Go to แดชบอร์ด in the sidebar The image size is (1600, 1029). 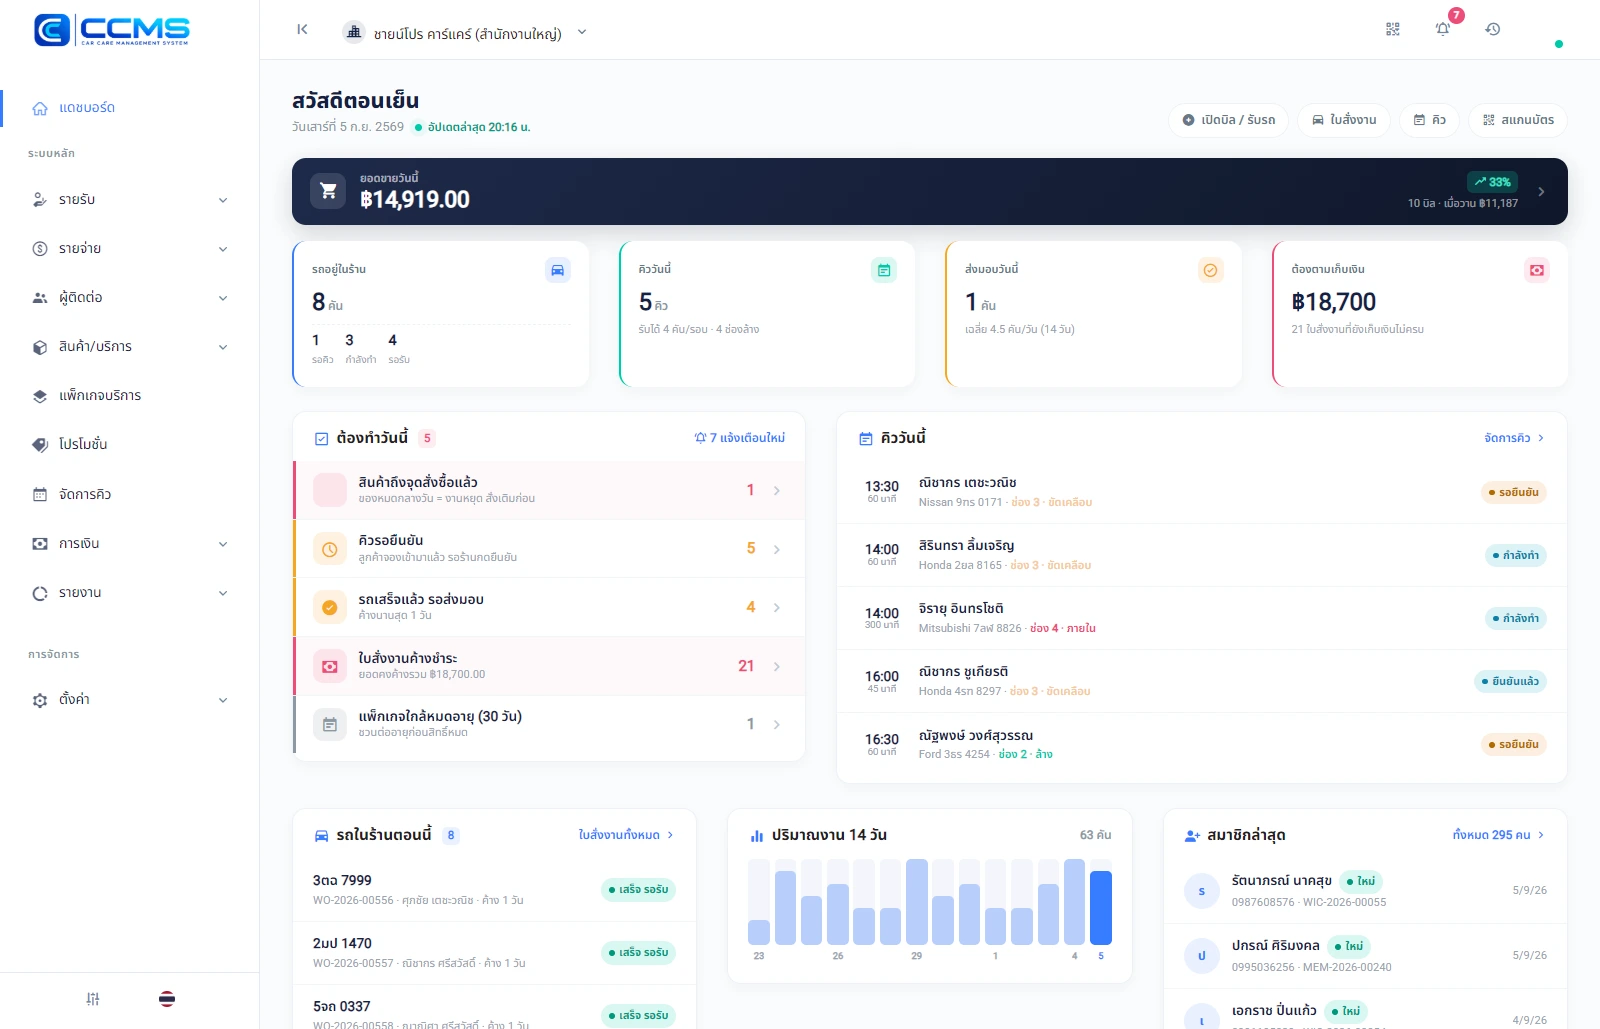coord(130,108)
